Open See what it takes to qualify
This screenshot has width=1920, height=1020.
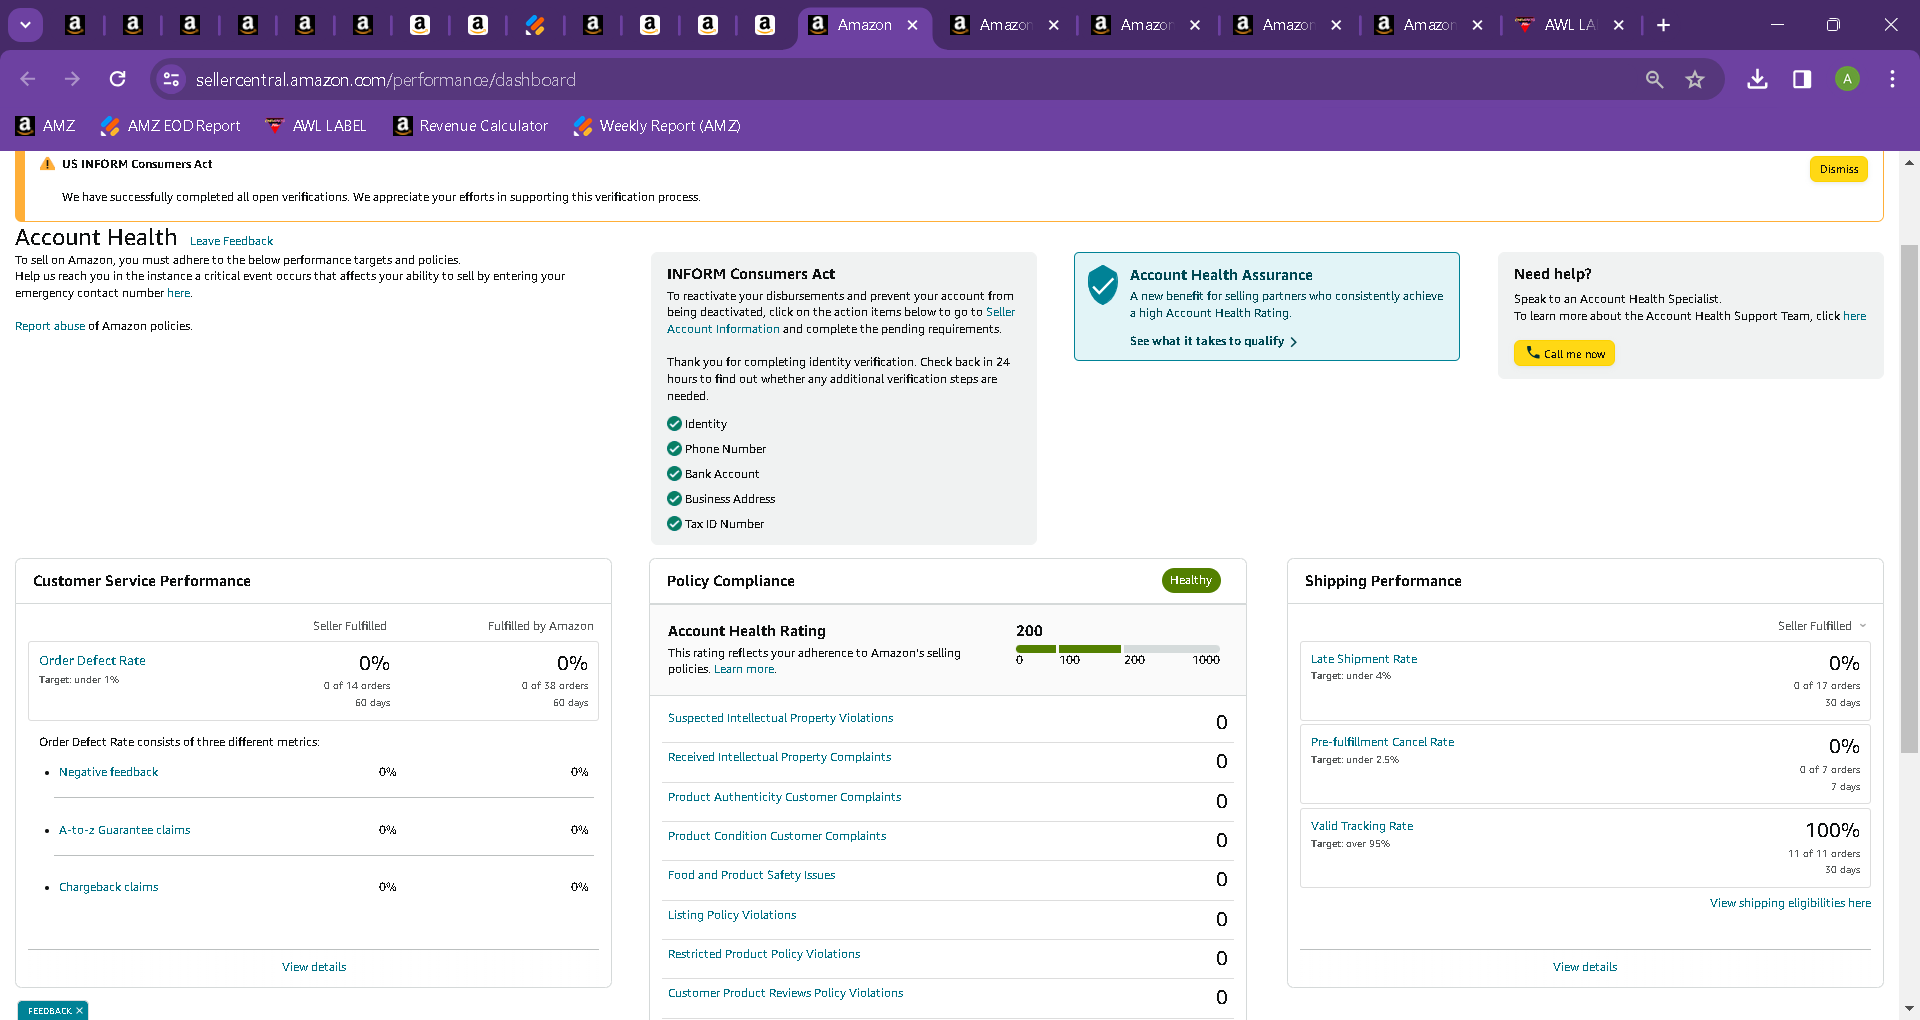(x=1213, y=341)
